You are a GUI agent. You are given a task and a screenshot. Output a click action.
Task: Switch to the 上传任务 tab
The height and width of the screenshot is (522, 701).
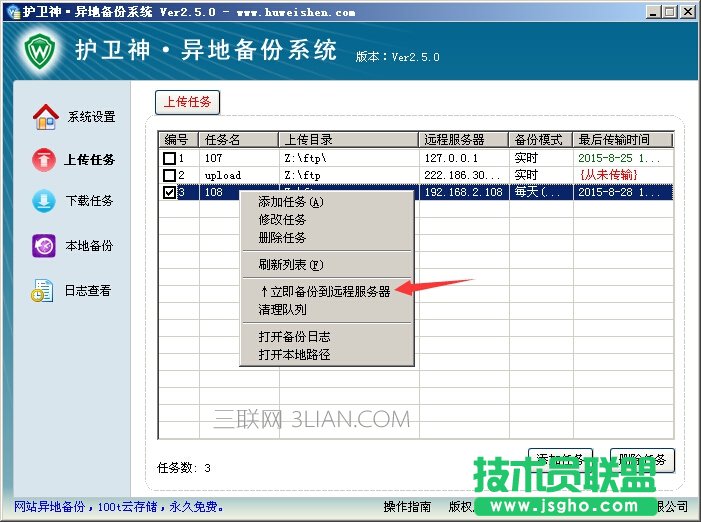click(x=187, y=102)
